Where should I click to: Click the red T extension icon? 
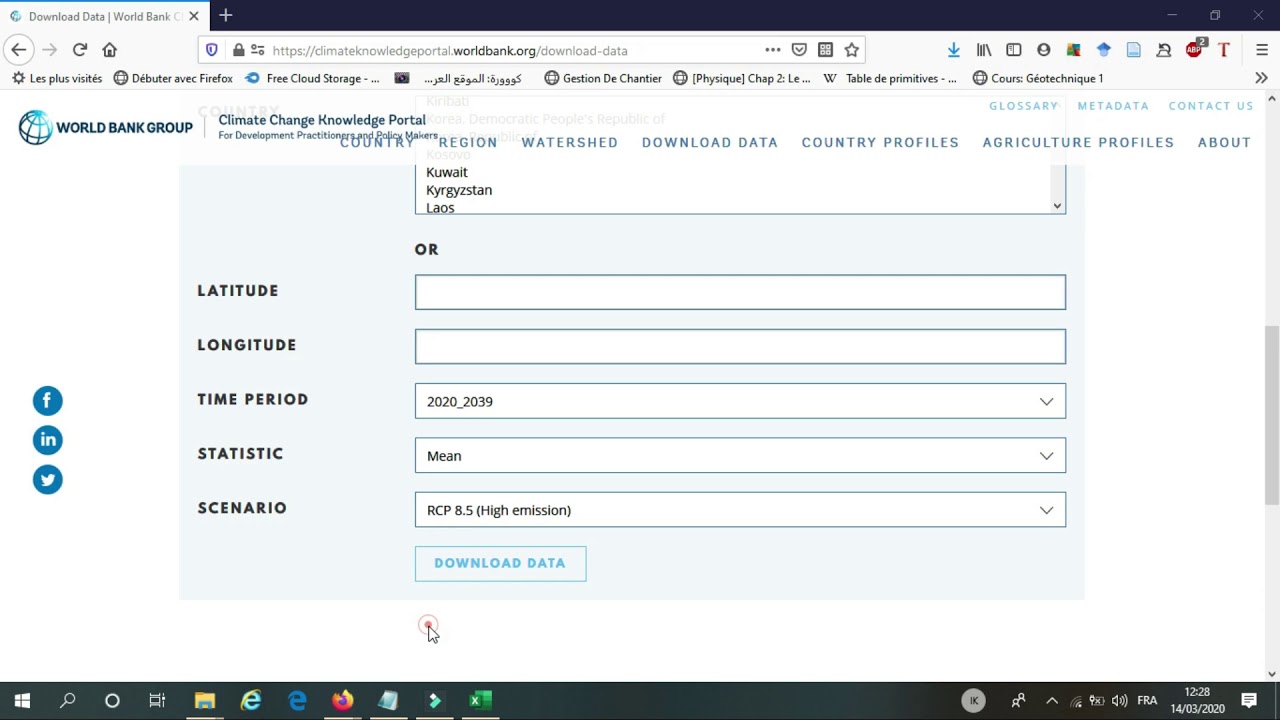pyautogui.click(x=1224, y=50)
